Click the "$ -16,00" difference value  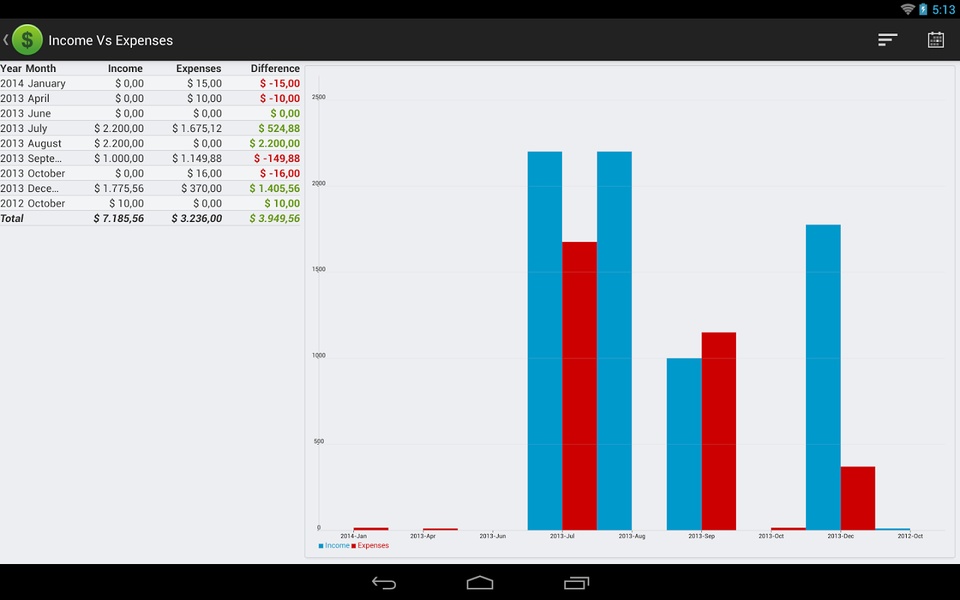280,173
